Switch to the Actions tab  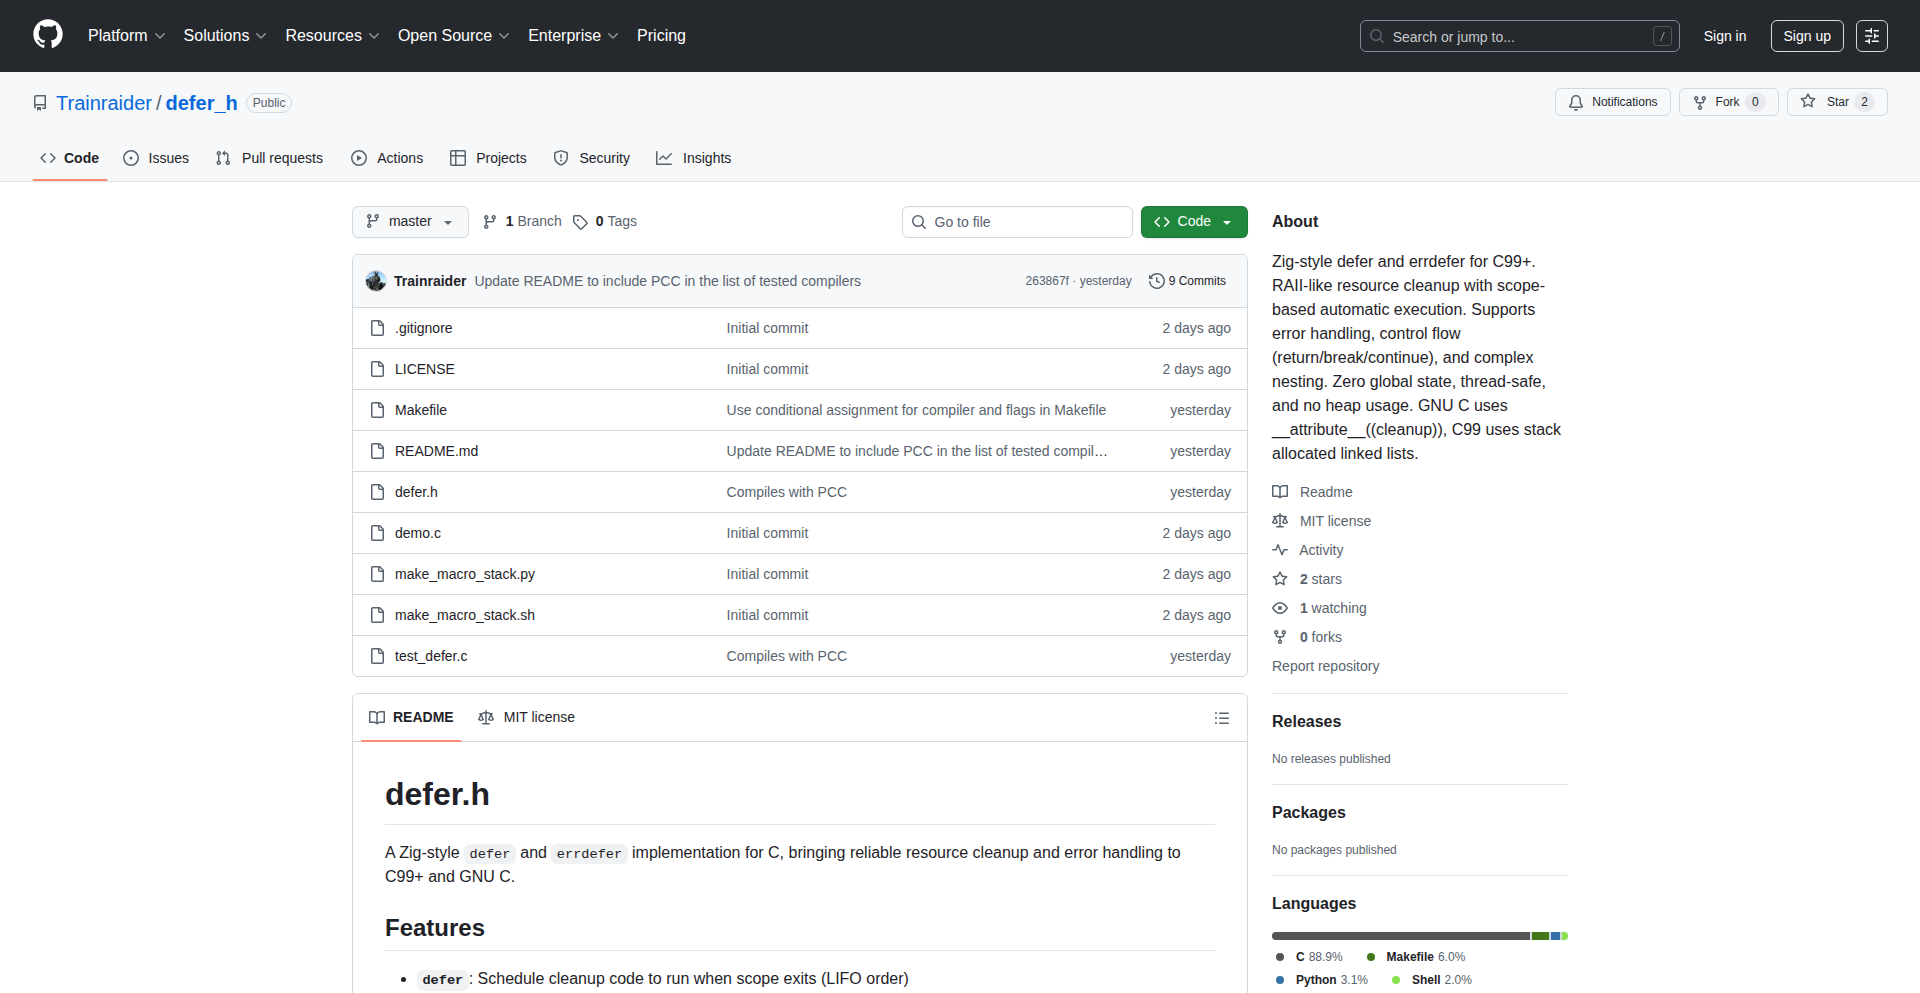pyautogui.click(x=387, y=158)
